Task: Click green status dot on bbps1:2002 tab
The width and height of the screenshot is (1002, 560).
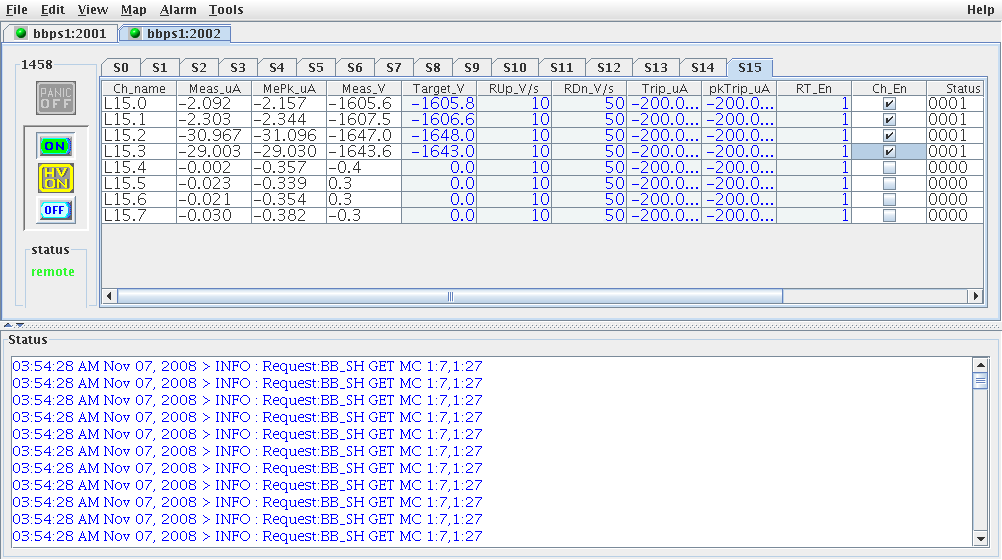Action: tap(135, 33)
